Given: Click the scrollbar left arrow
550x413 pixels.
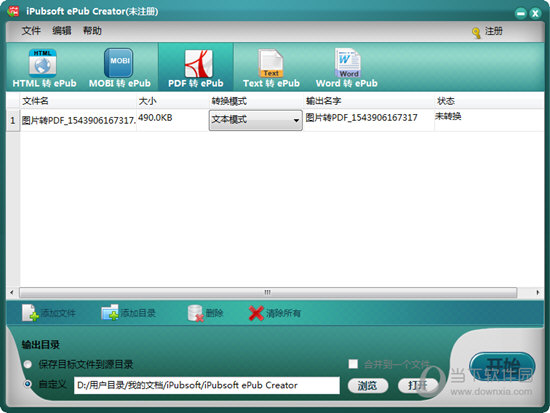Looking at the screenshot, I should click(12, 292).
